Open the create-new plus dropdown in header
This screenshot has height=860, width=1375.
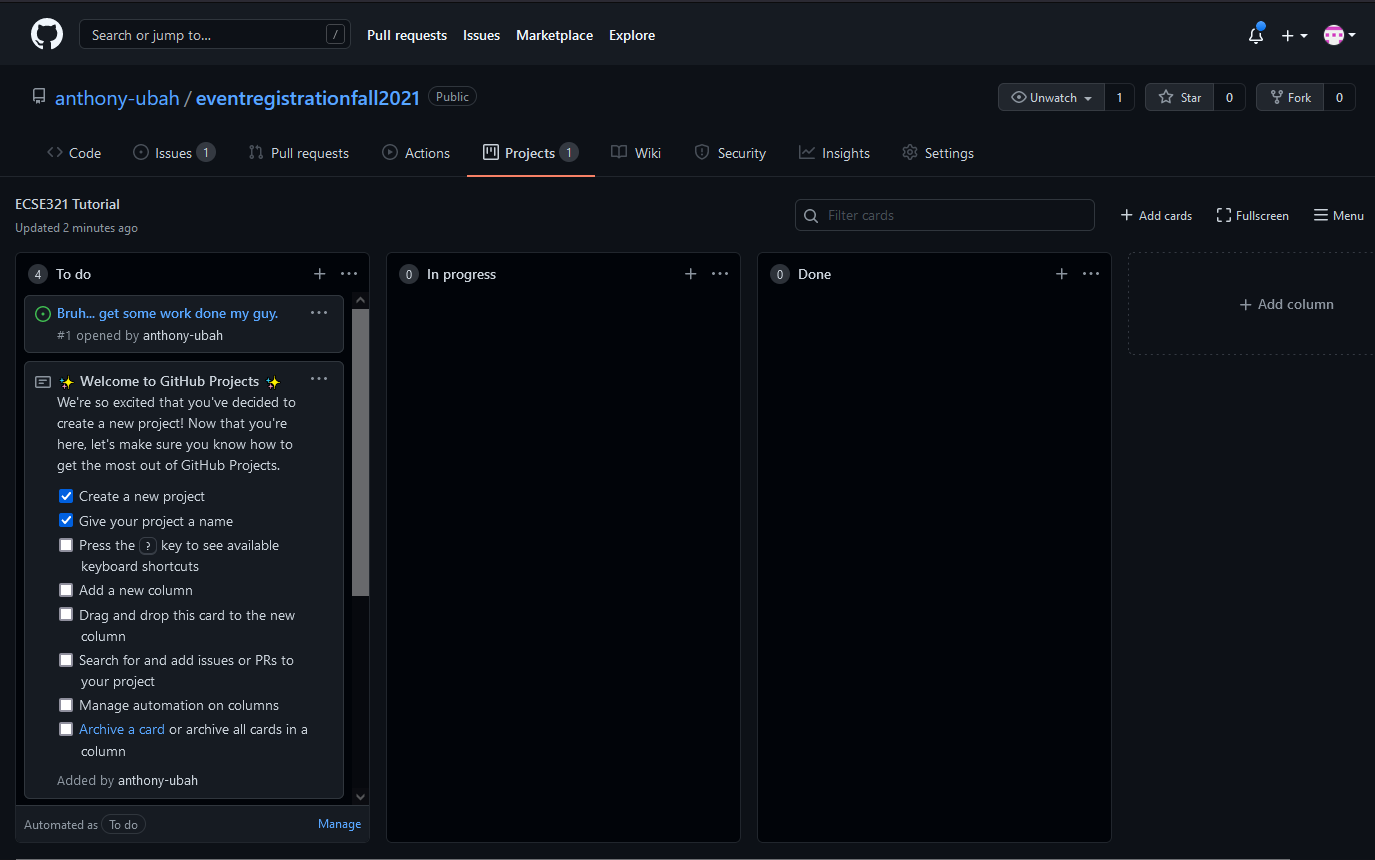click(1294, 35)
